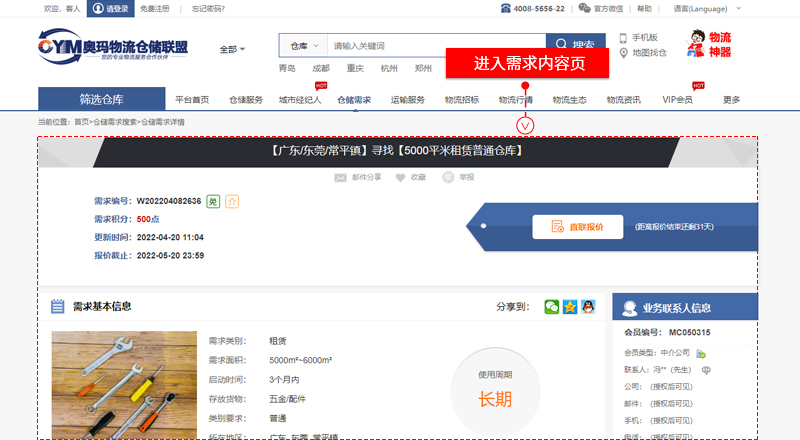The height and width of the screenshot is (440, 800).
Task: Go to 物流招标 navigation tab
Action: pyautogui.click(x=462, y=100)
